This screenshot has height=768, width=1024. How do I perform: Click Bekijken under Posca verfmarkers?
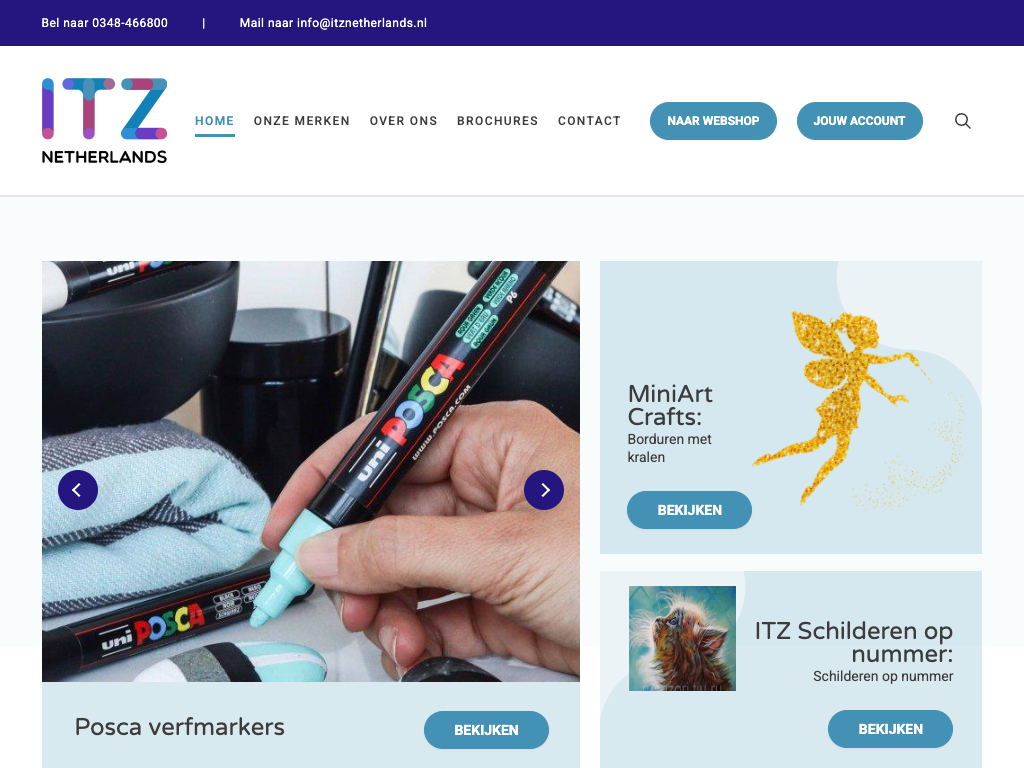tap(487, 730)
